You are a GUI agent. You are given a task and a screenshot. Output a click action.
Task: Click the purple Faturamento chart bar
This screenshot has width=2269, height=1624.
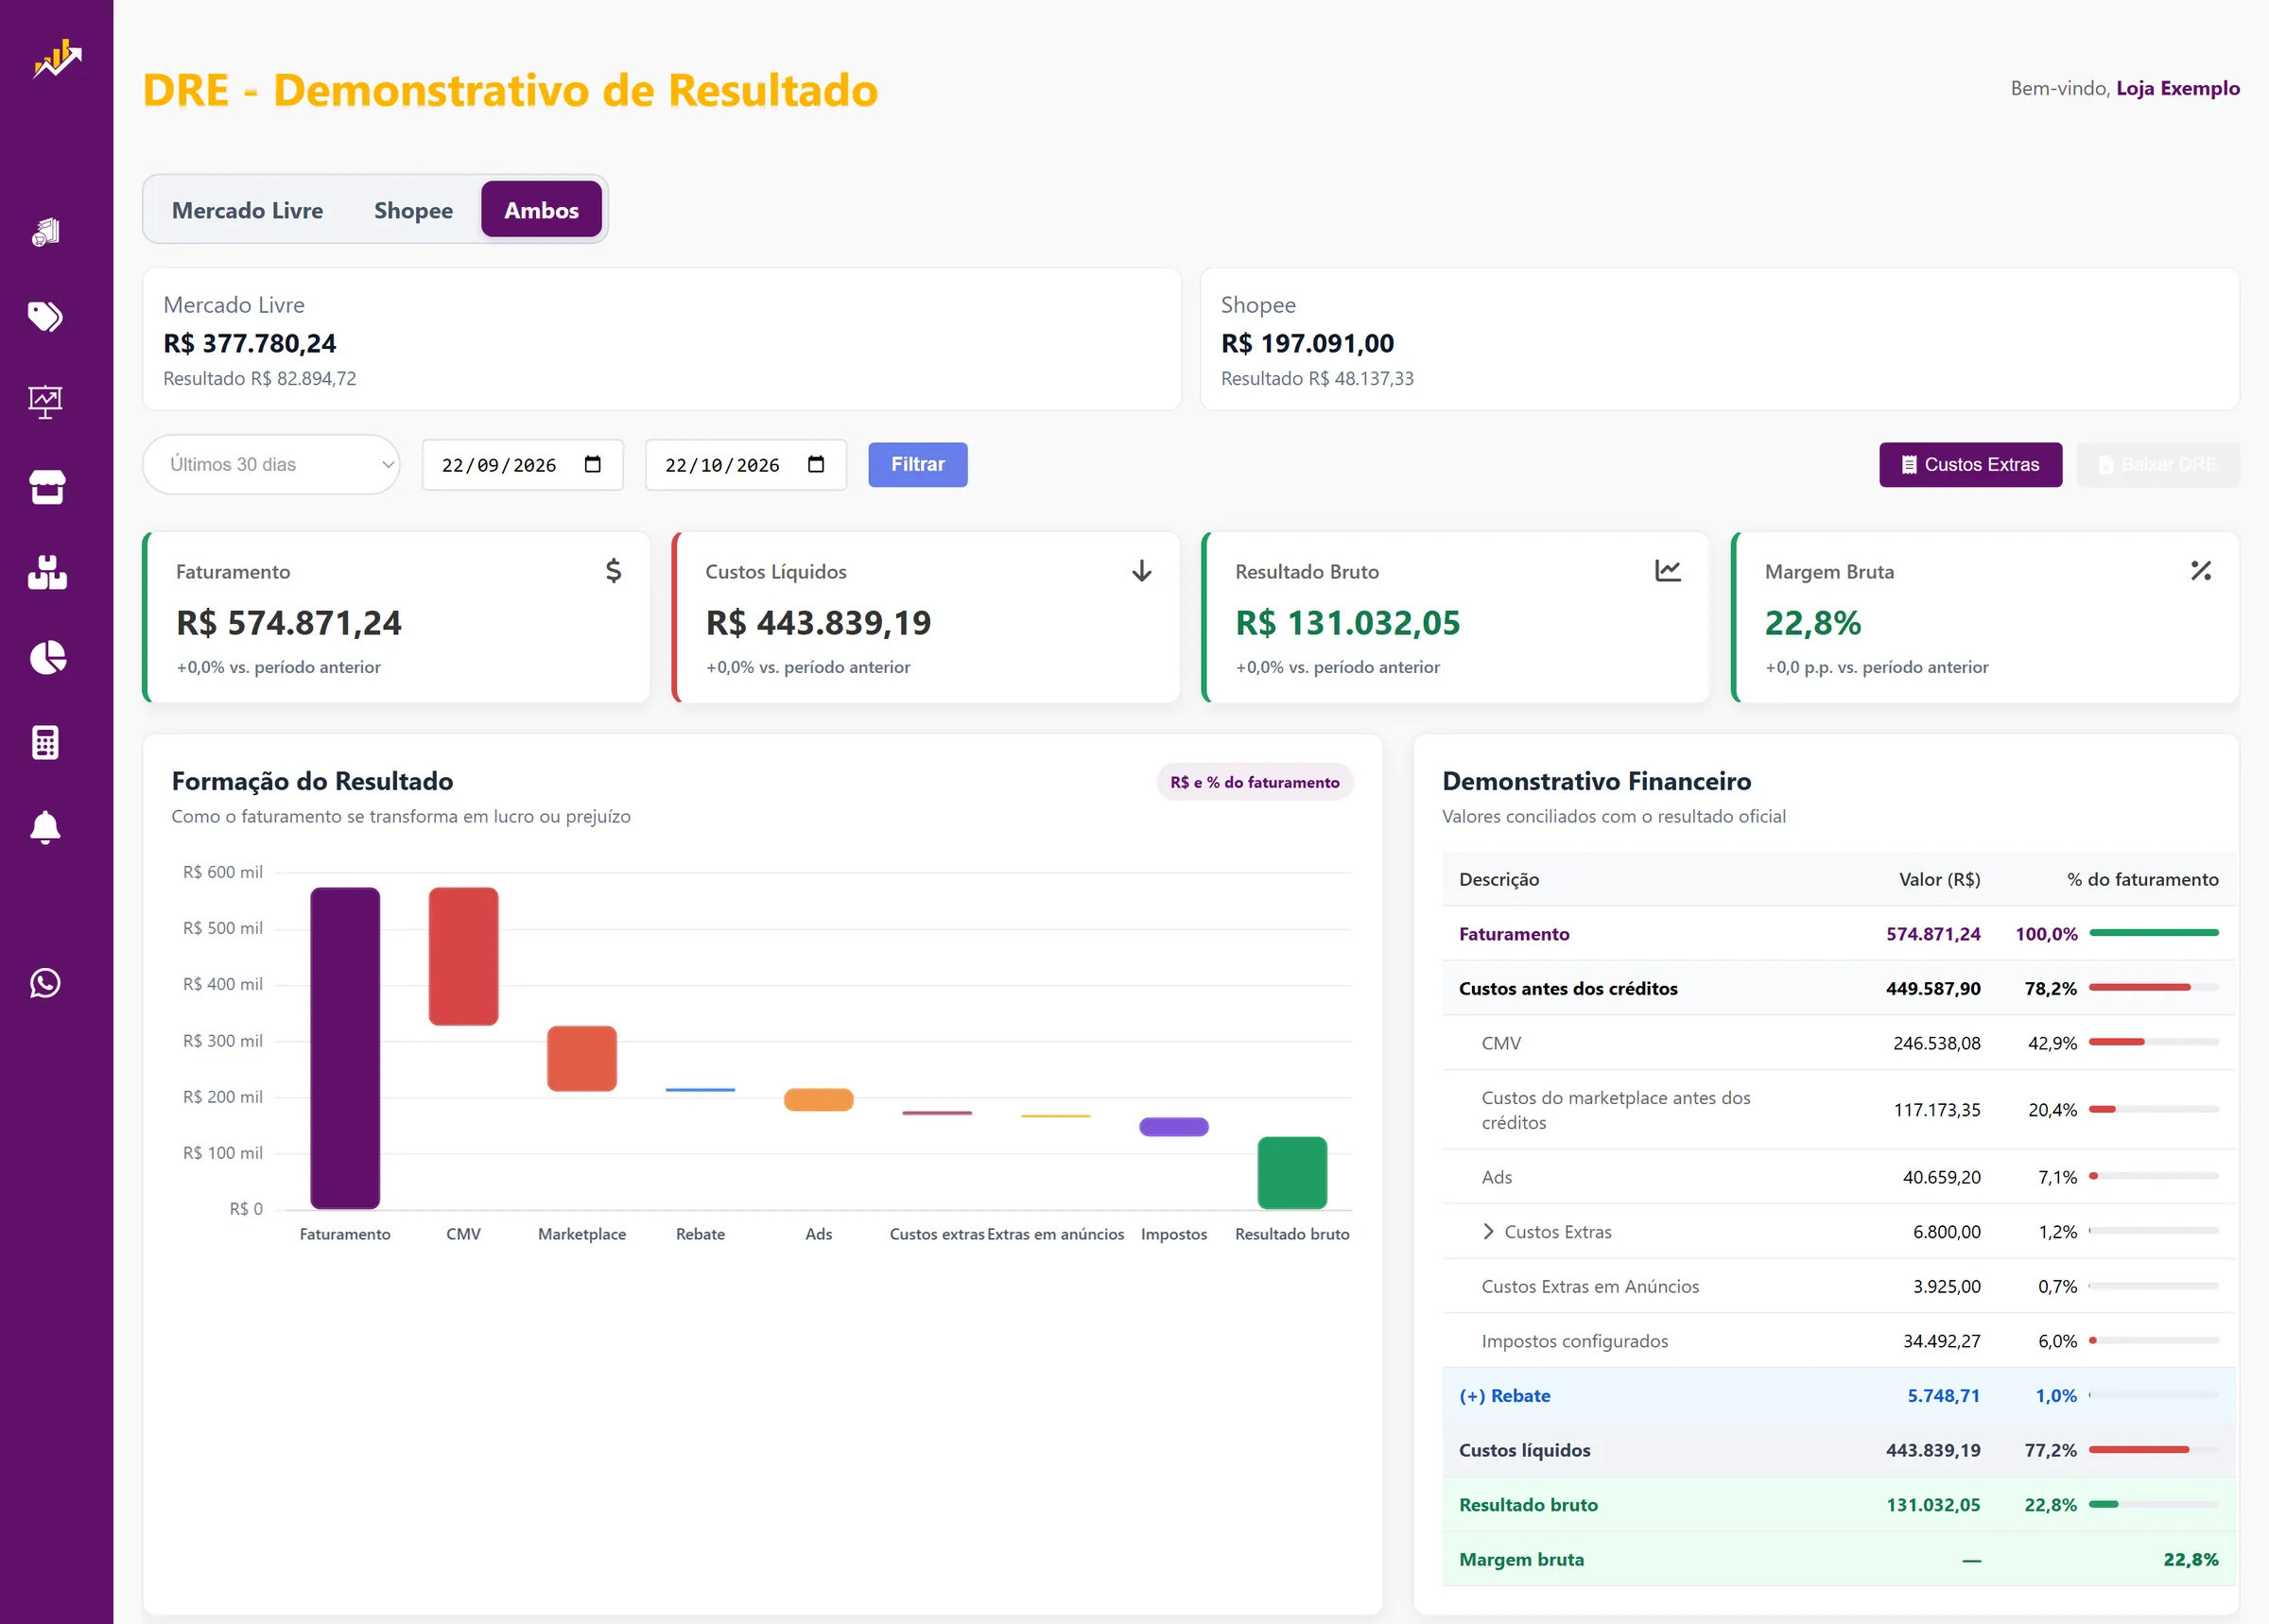[x=345, y=1047]
